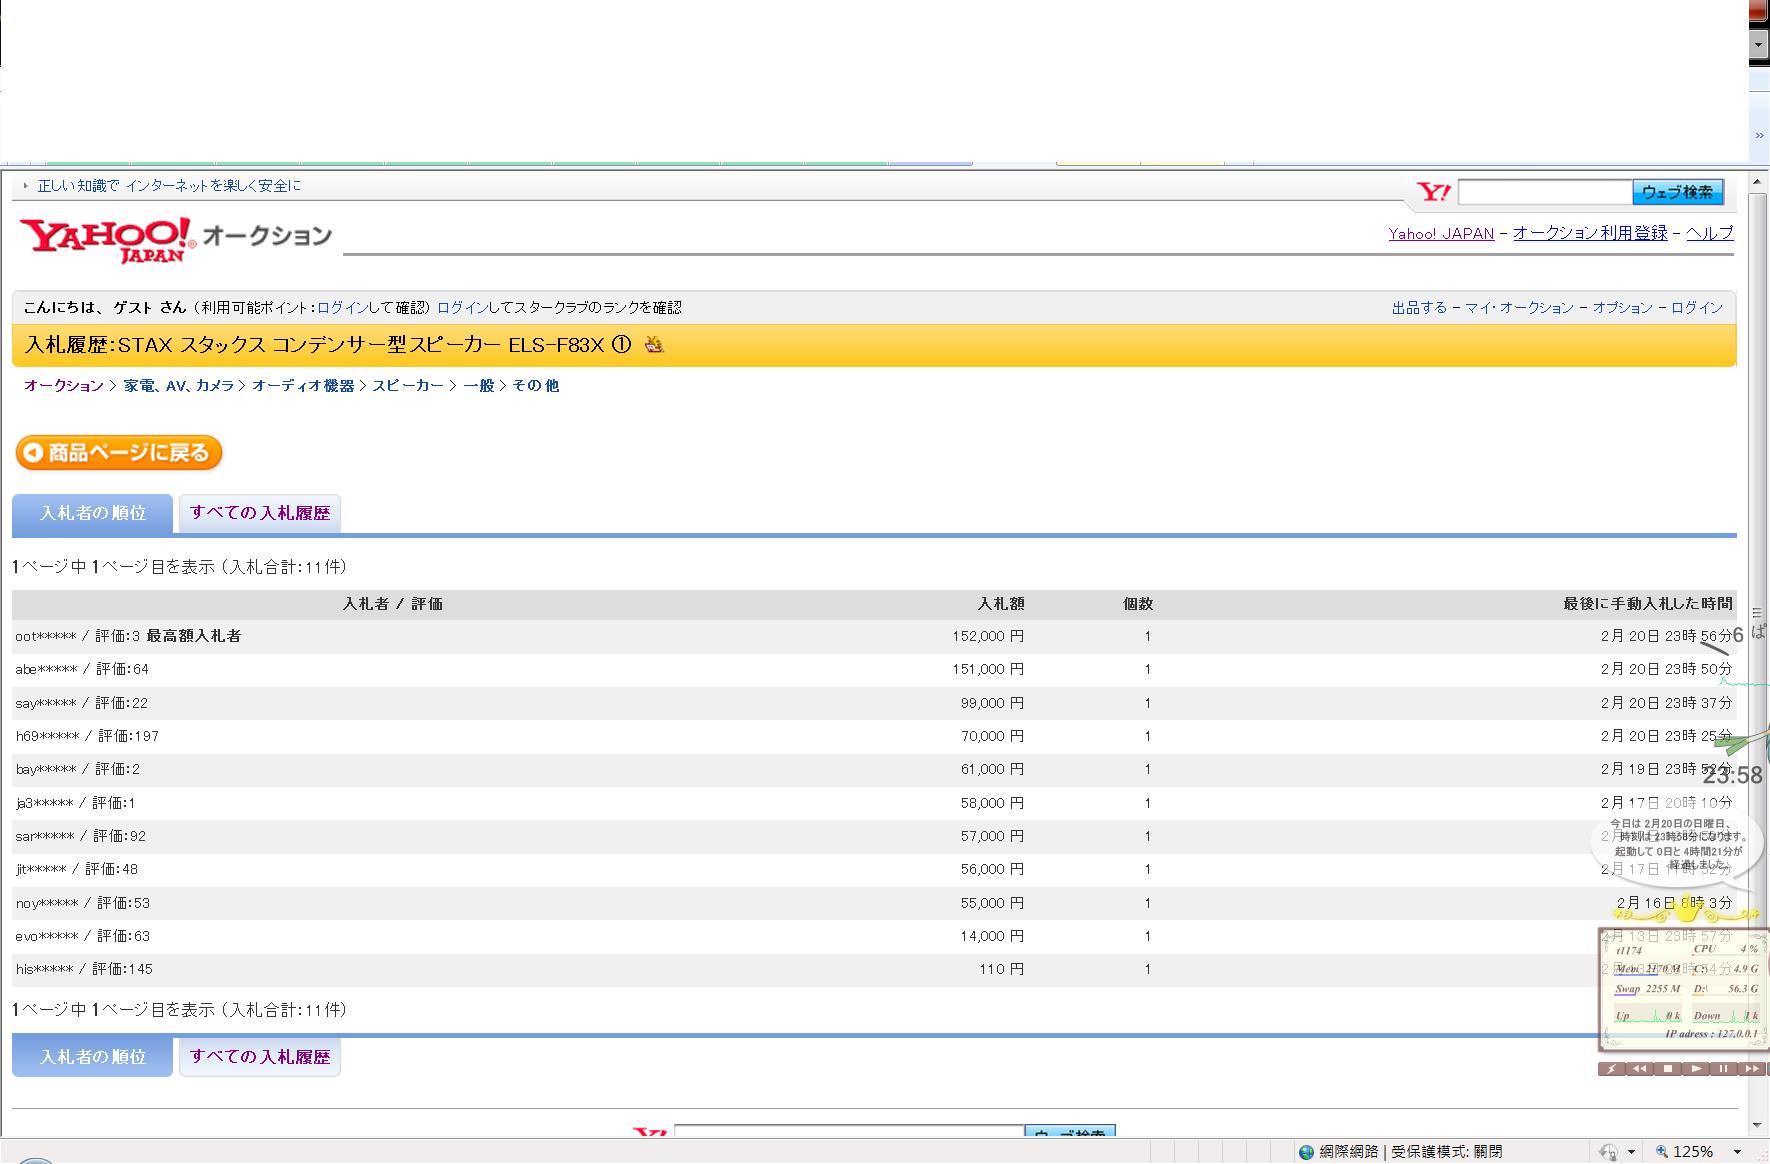Go to オークション breadcrumb link
Viewport: 1770px width, 1164px height.
tap(64, 386)
